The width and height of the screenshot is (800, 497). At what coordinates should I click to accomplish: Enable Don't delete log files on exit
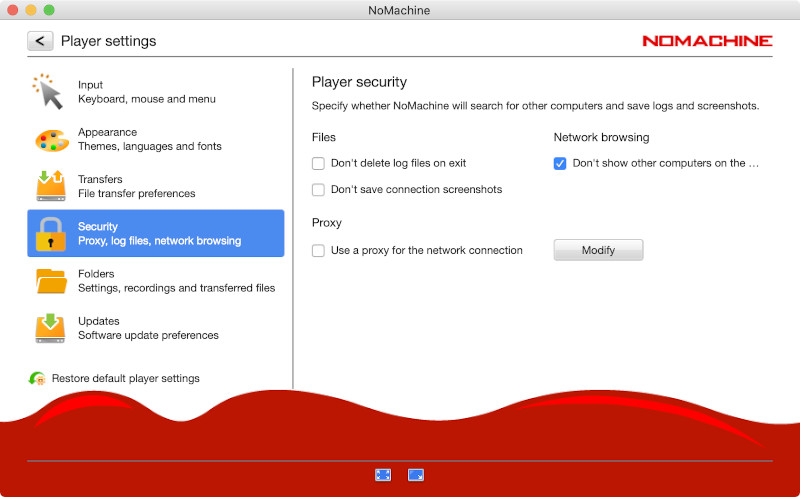click(x=318, y=163)
